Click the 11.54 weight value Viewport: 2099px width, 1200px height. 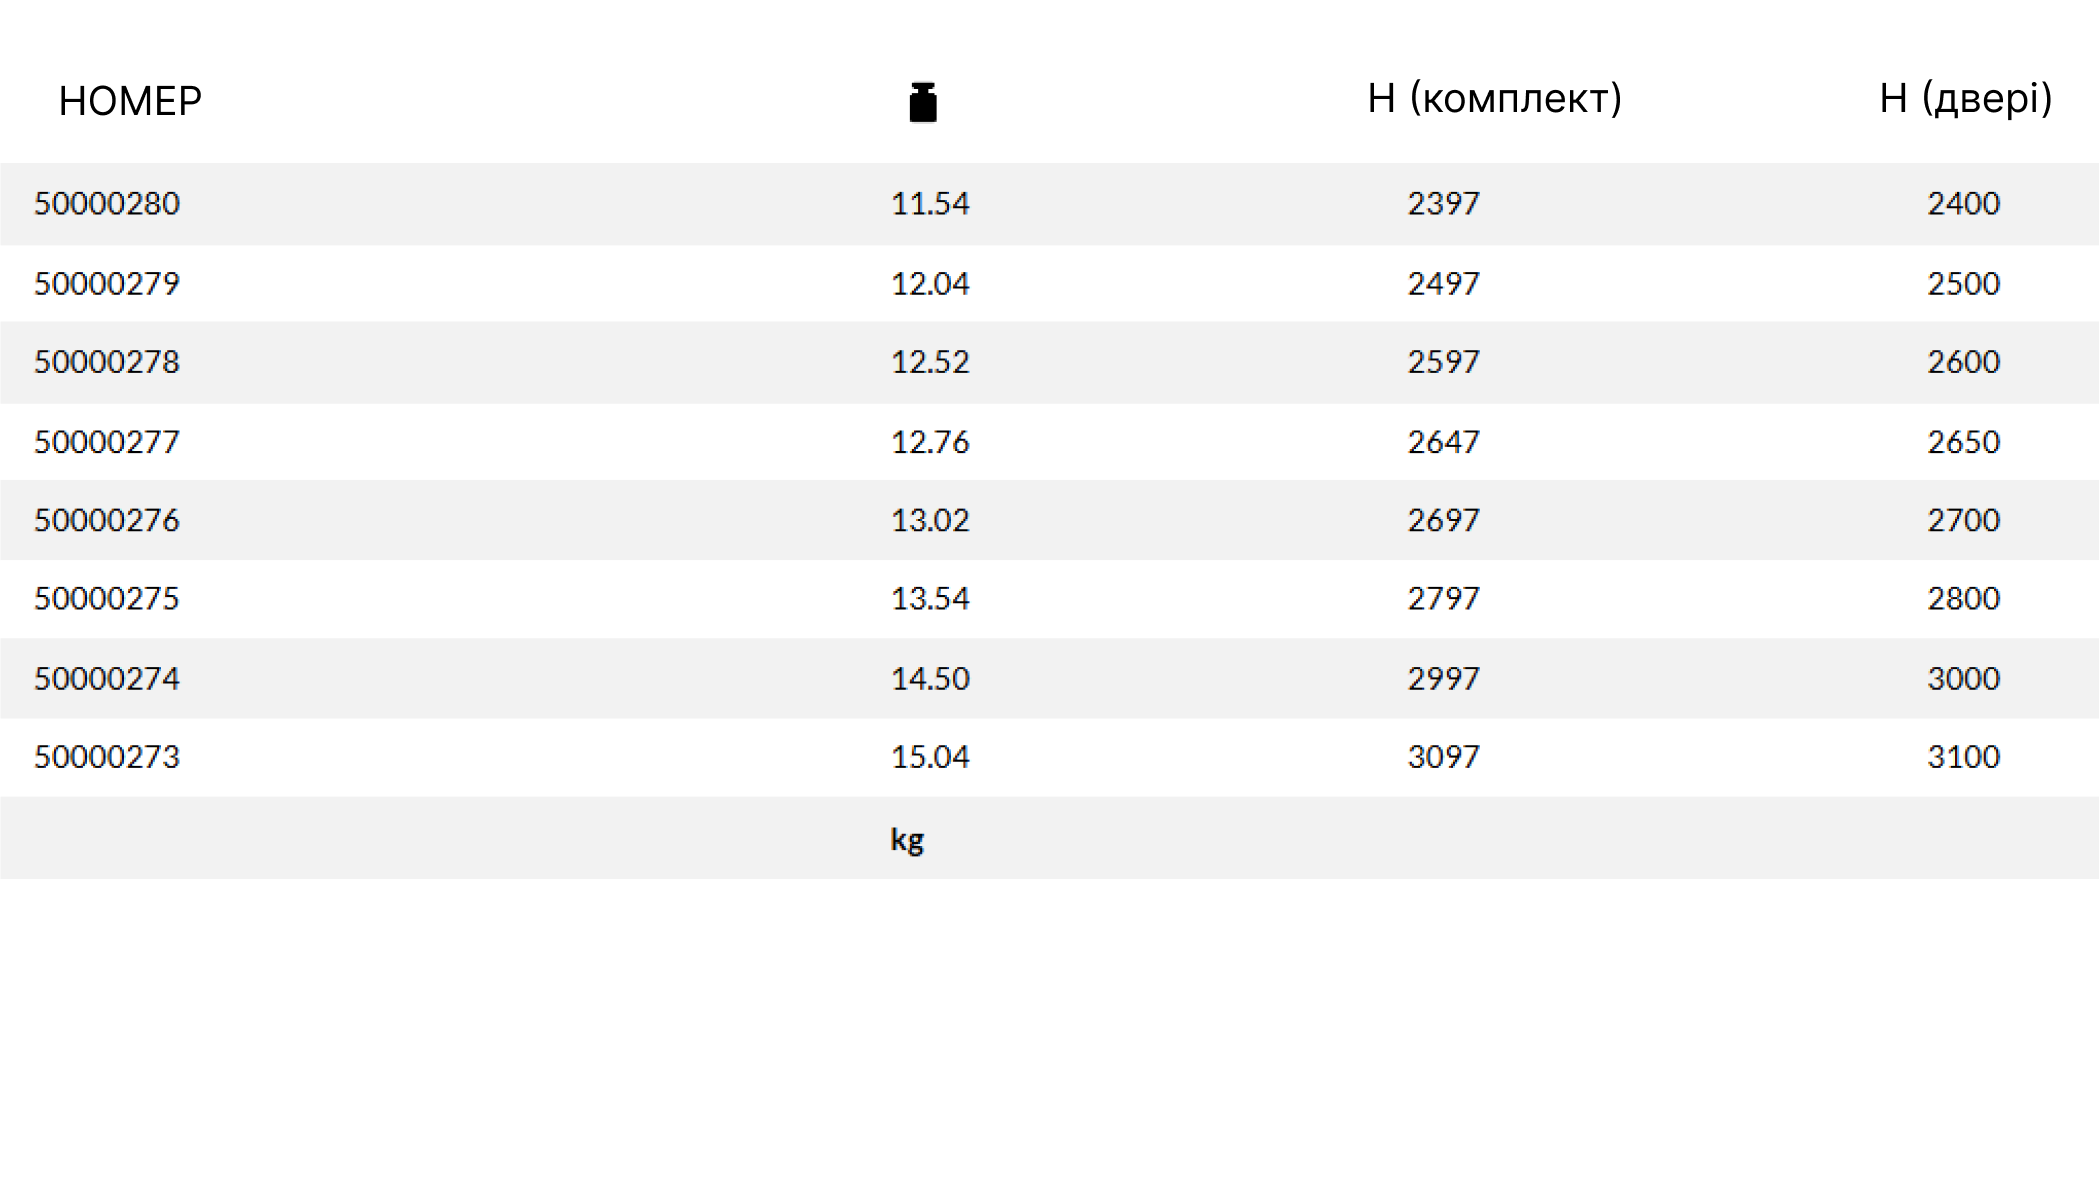coord(930,204)
